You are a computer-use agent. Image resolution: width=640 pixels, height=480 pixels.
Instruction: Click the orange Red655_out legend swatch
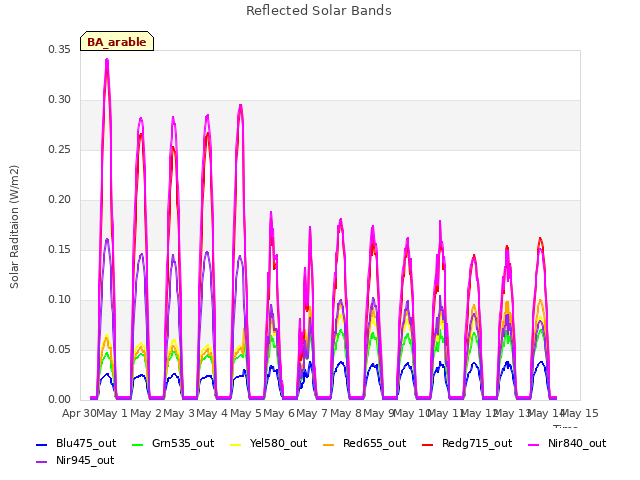329,444
